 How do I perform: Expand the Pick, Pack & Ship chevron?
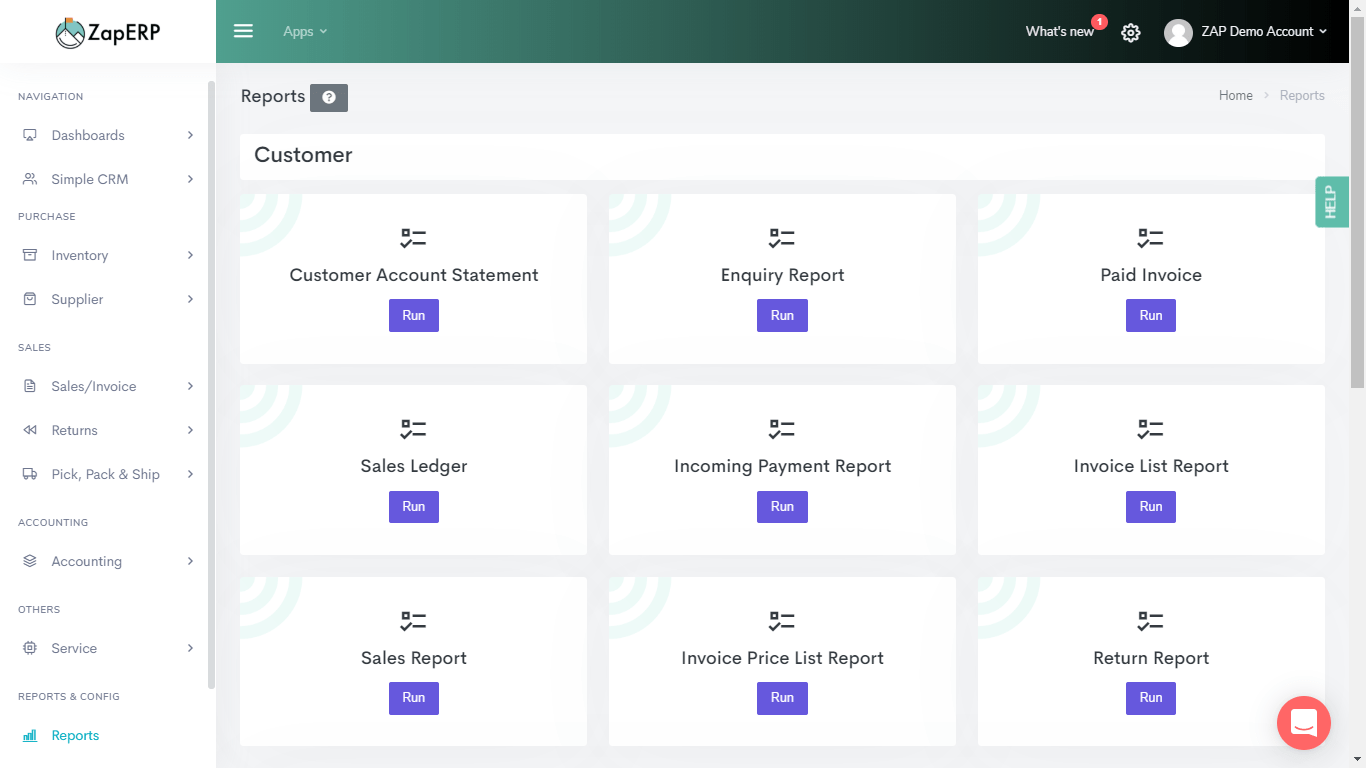tap(190, 474)
